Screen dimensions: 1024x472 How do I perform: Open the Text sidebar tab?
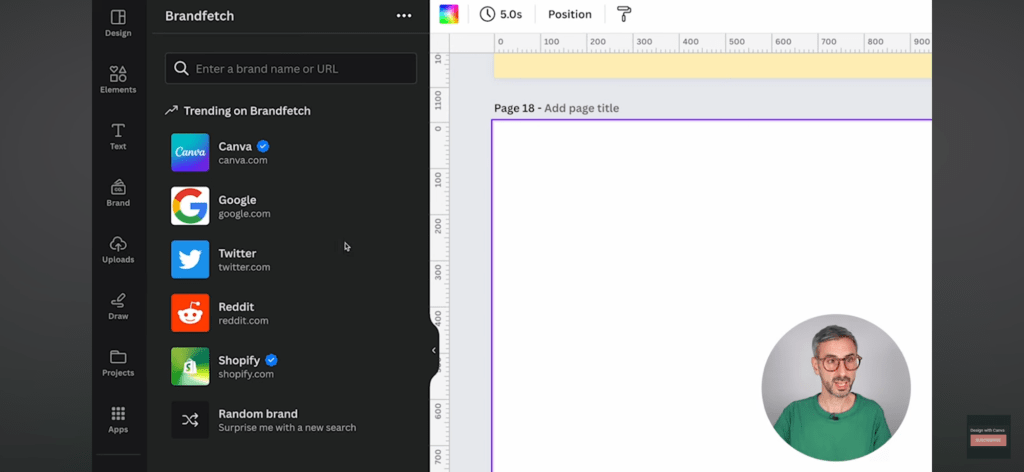pyautogui.click(x=118, y=136)
